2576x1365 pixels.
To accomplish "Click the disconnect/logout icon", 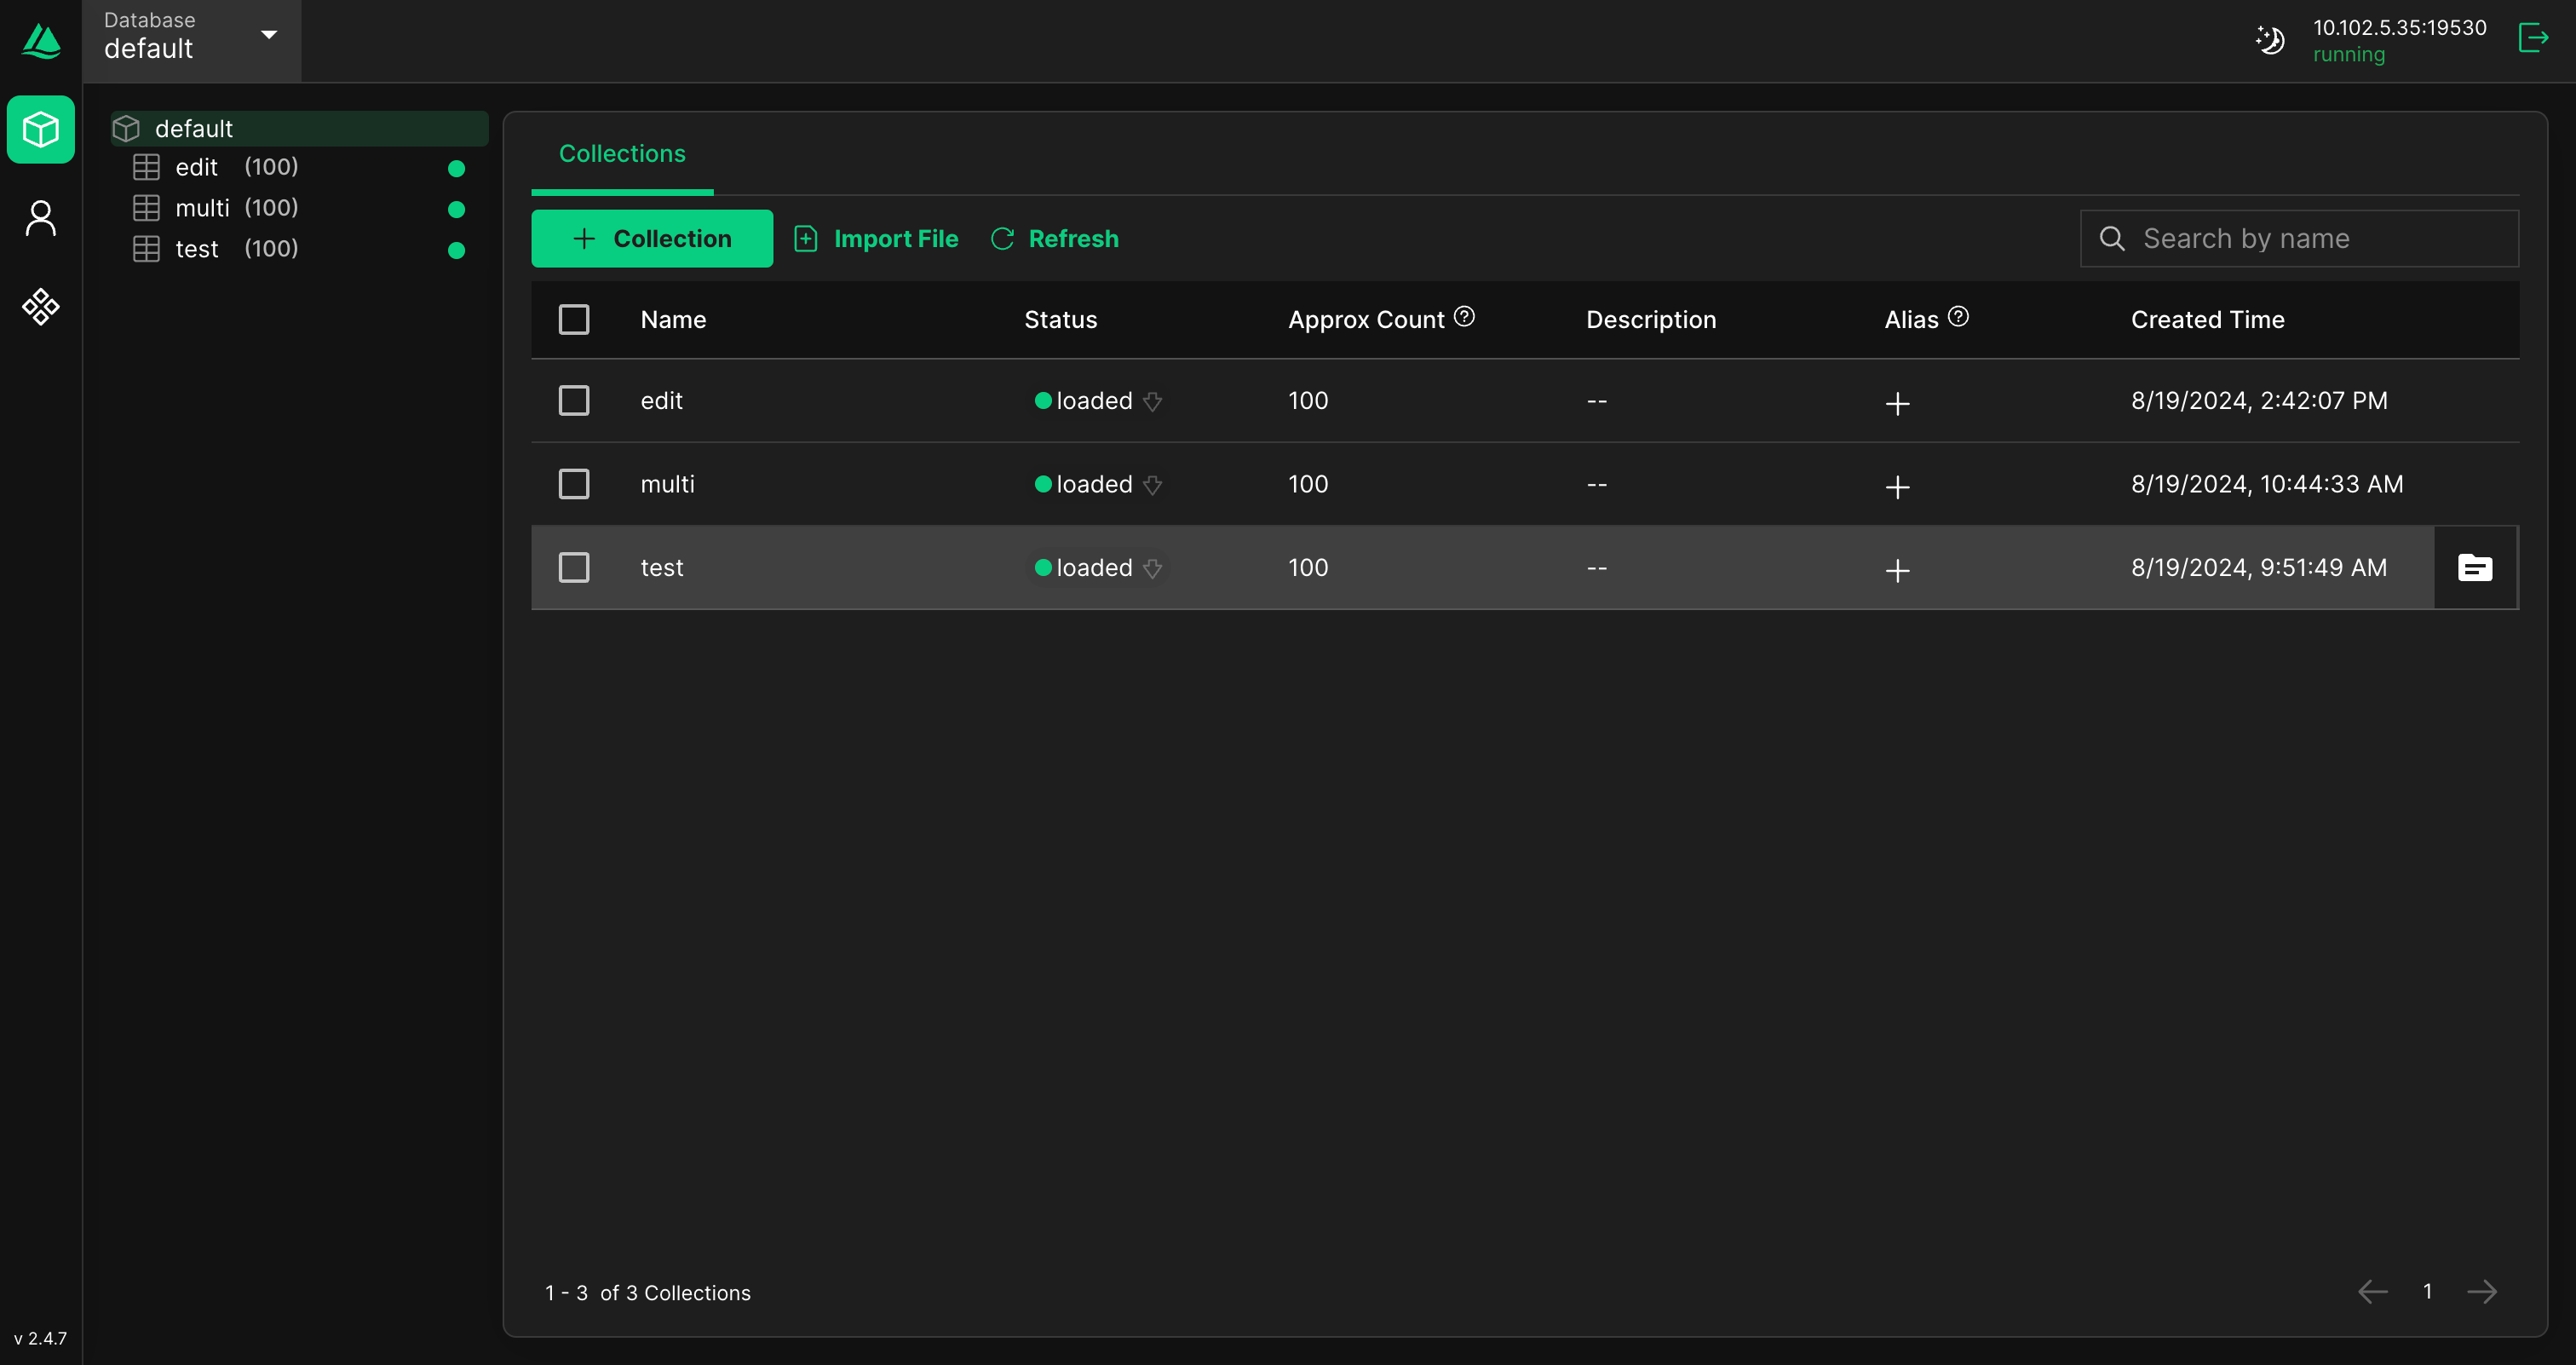I will [x=2532, y=38].
